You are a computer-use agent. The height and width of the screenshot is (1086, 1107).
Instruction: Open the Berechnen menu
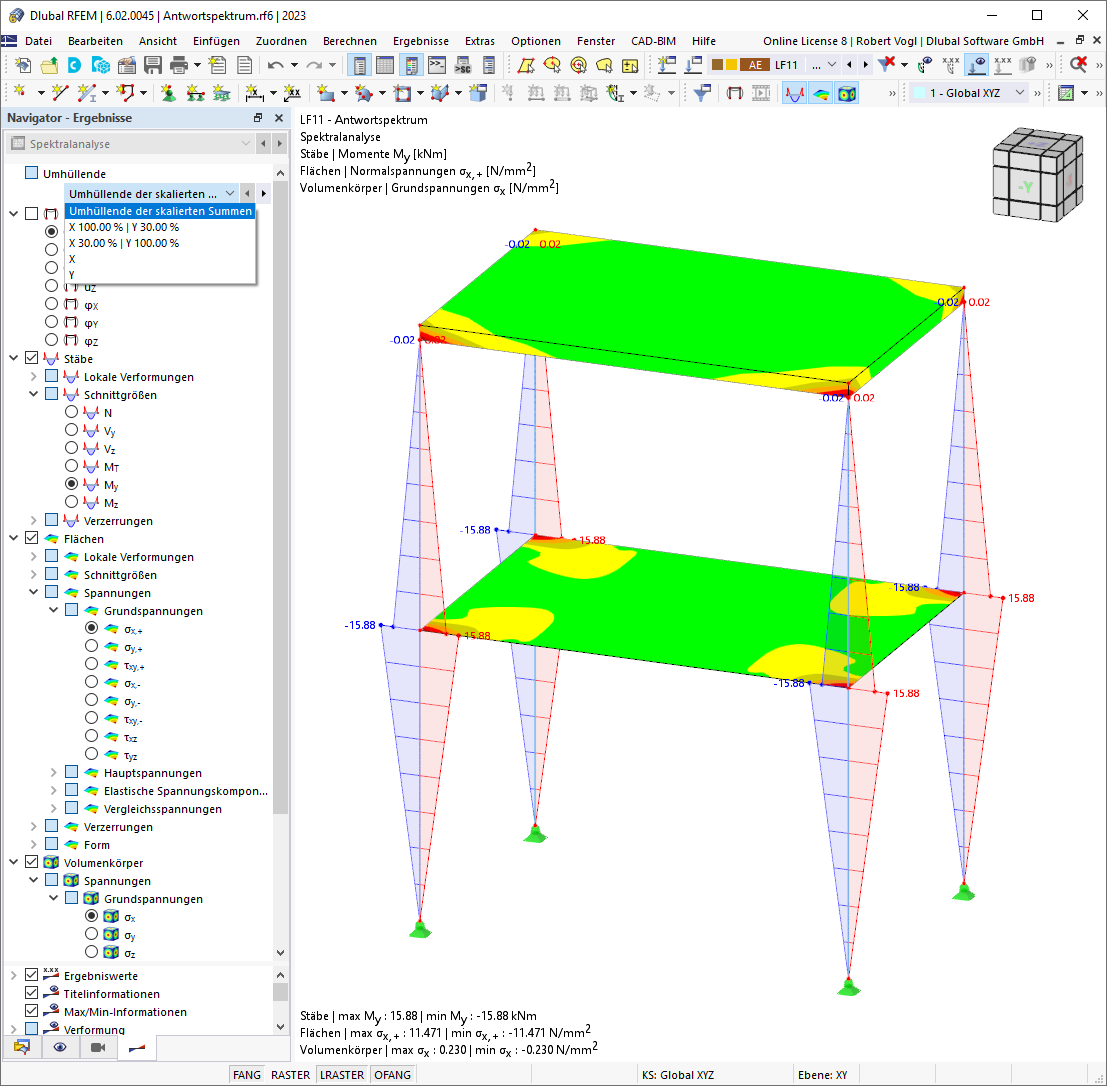pyautogui.click(x=349, y=41)
